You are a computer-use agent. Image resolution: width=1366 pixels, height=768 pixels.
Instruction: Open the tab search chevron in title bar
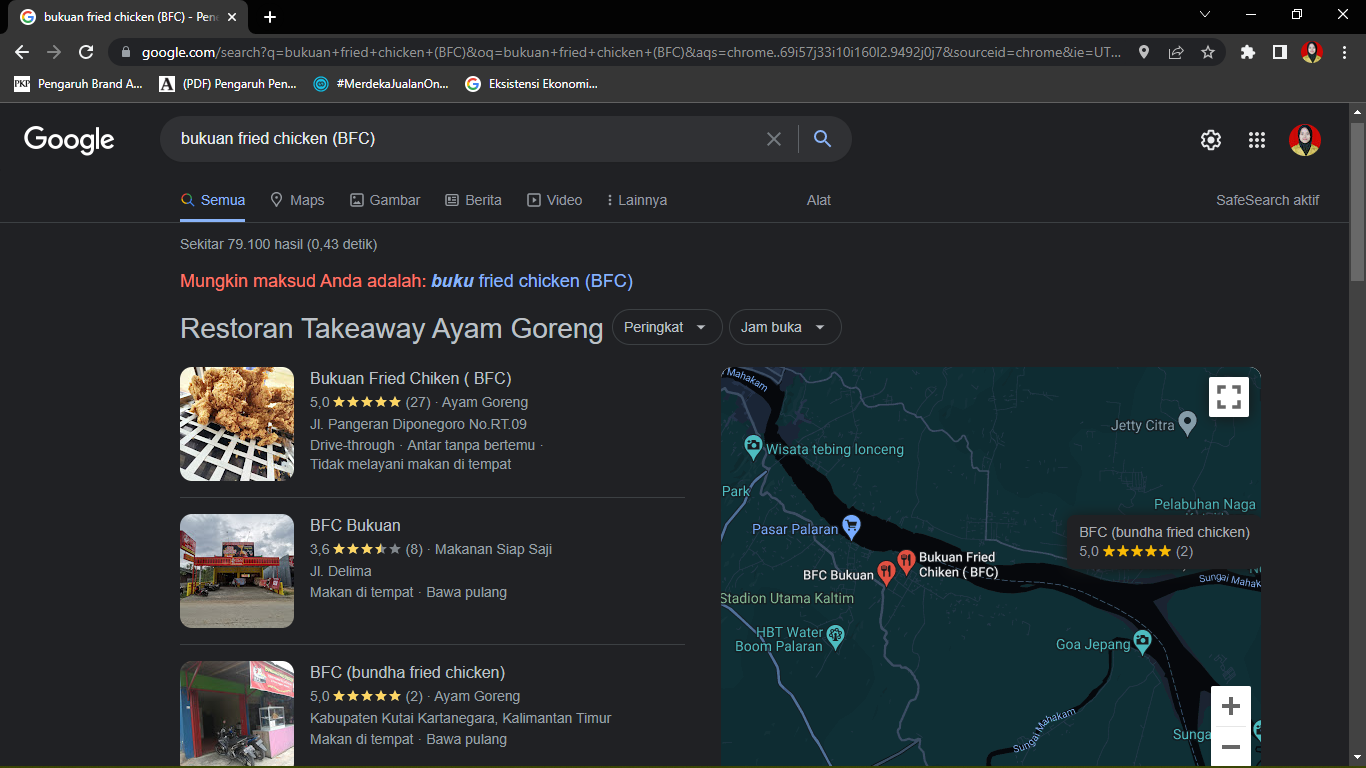pos(1205,14)
